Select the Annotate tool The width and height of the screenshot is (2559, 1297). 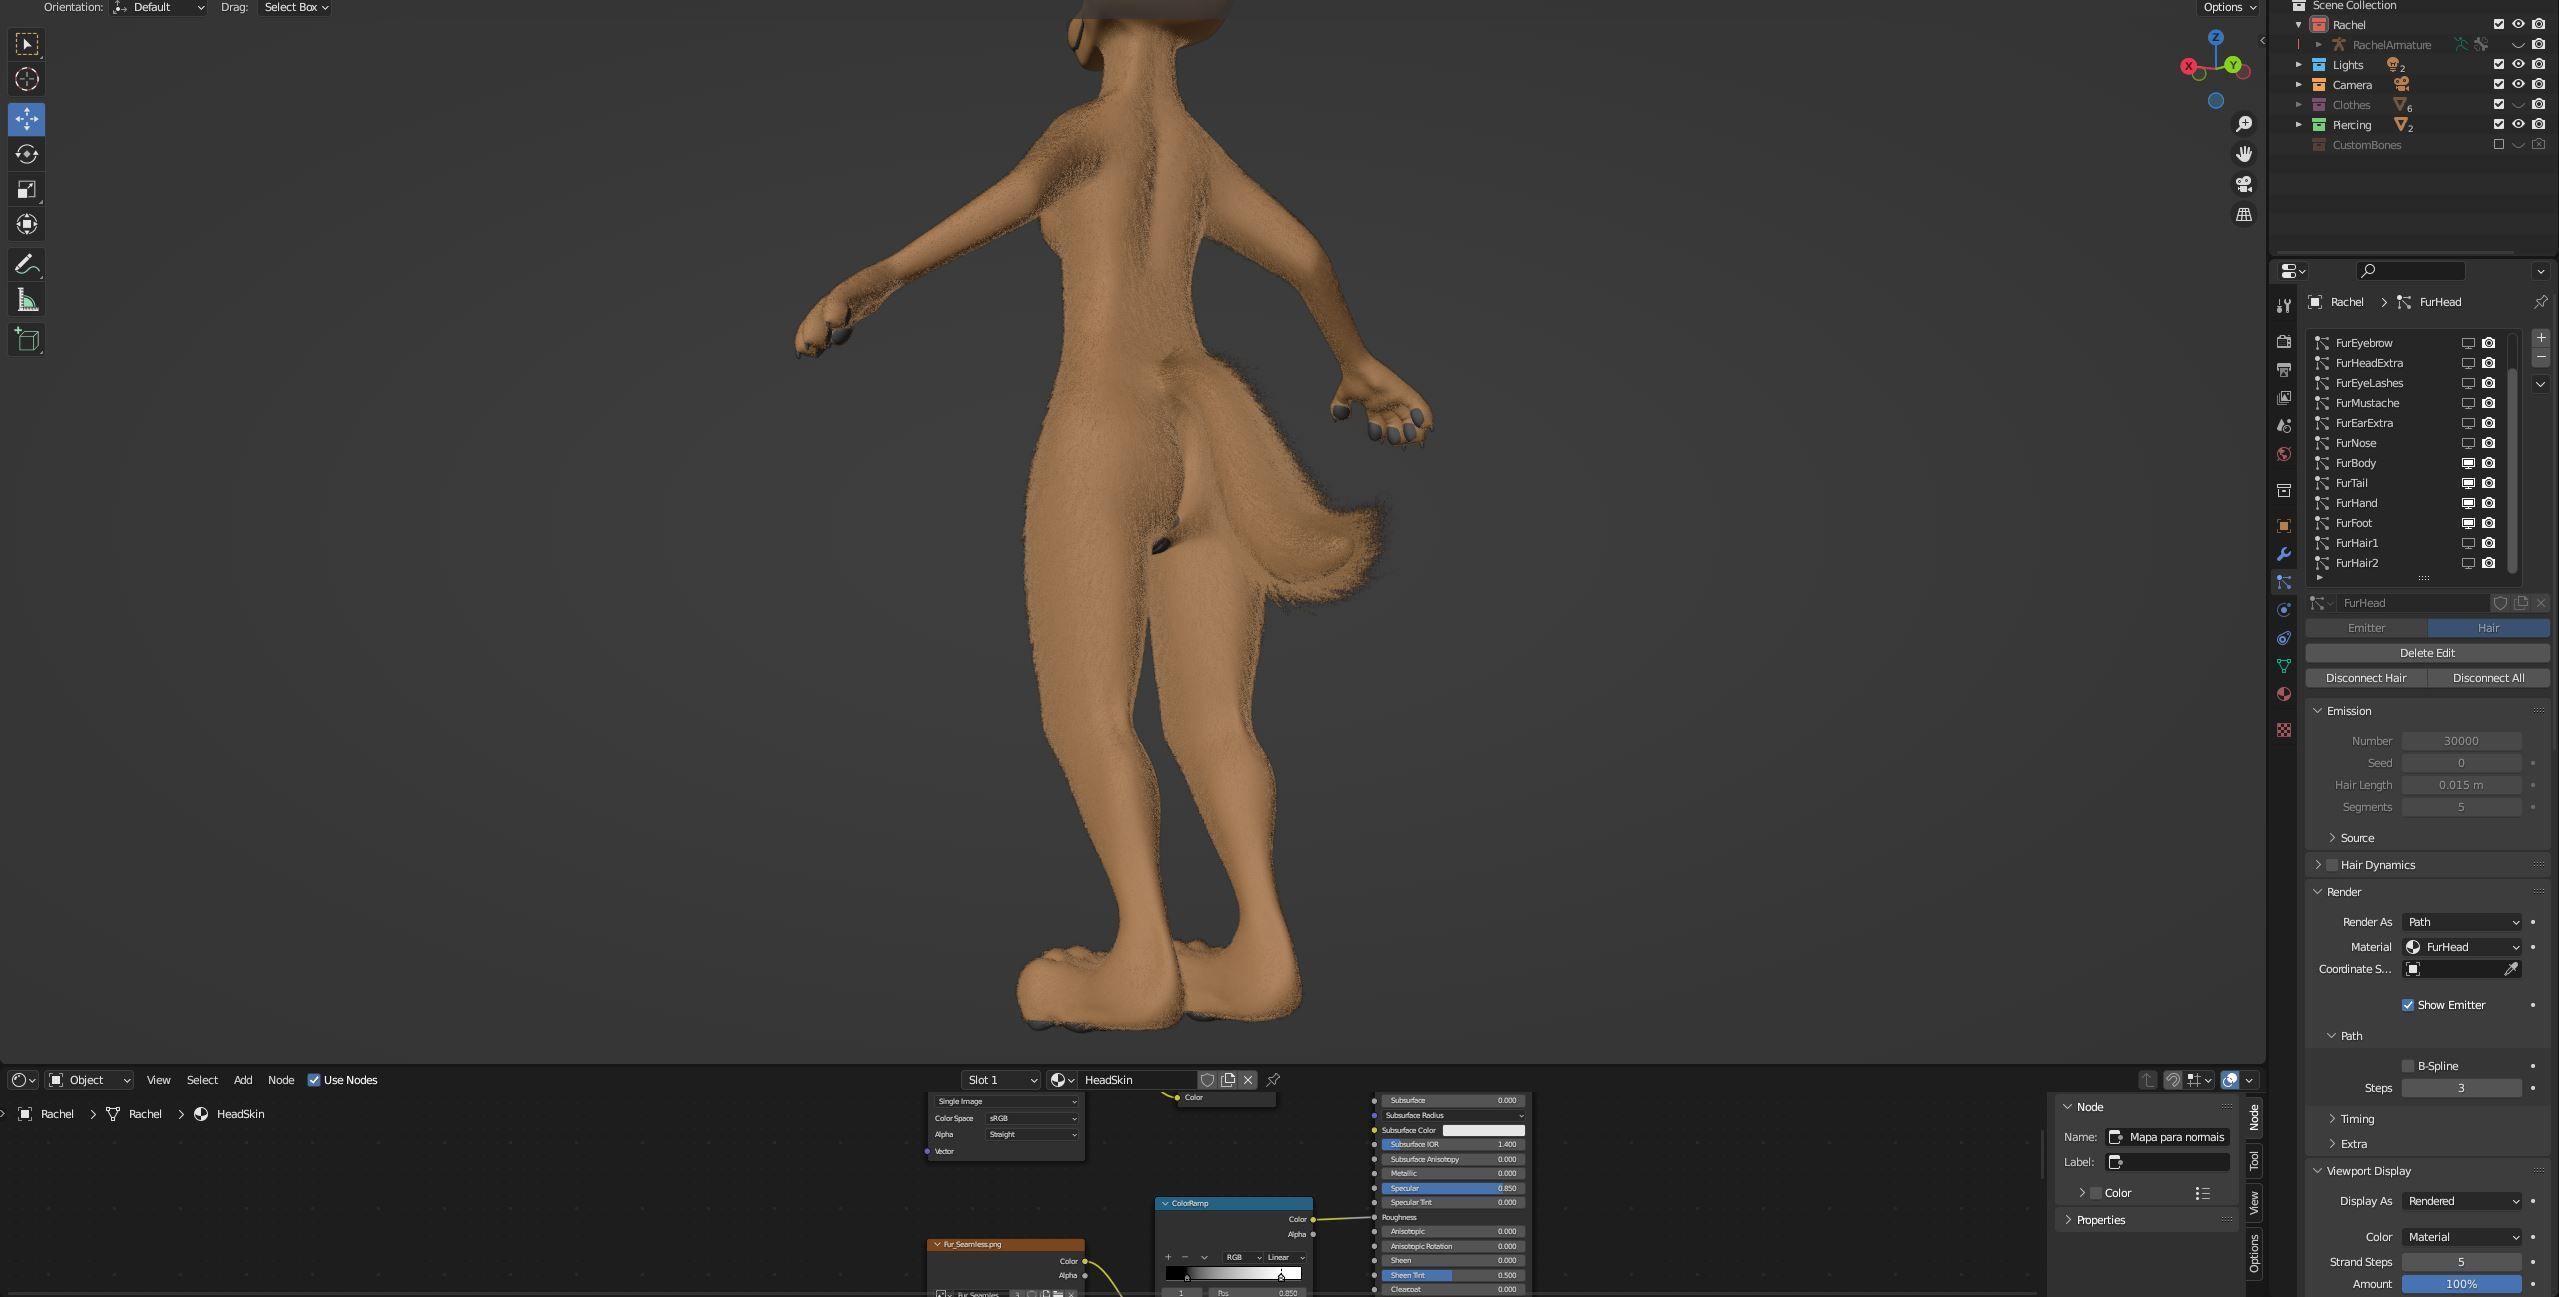pyautogui.click(x=27, y=265)
